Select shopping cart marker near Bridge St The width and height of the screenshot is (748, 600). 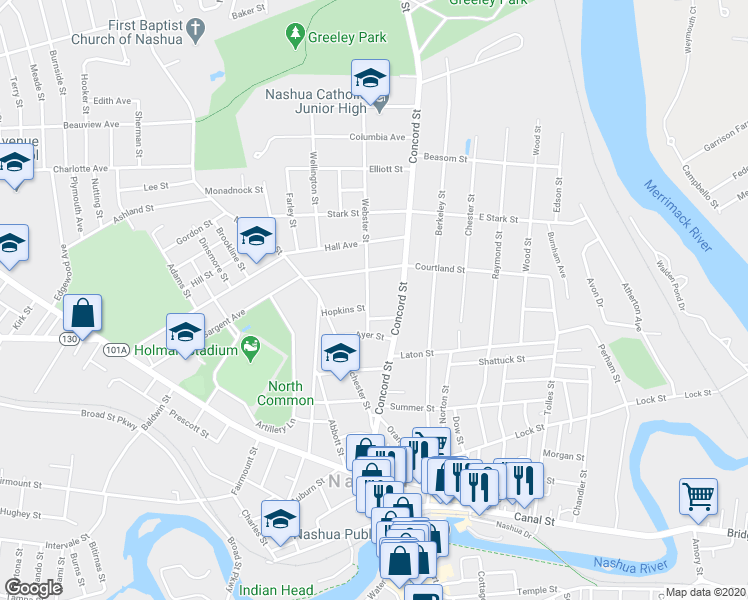pos(698,500)
